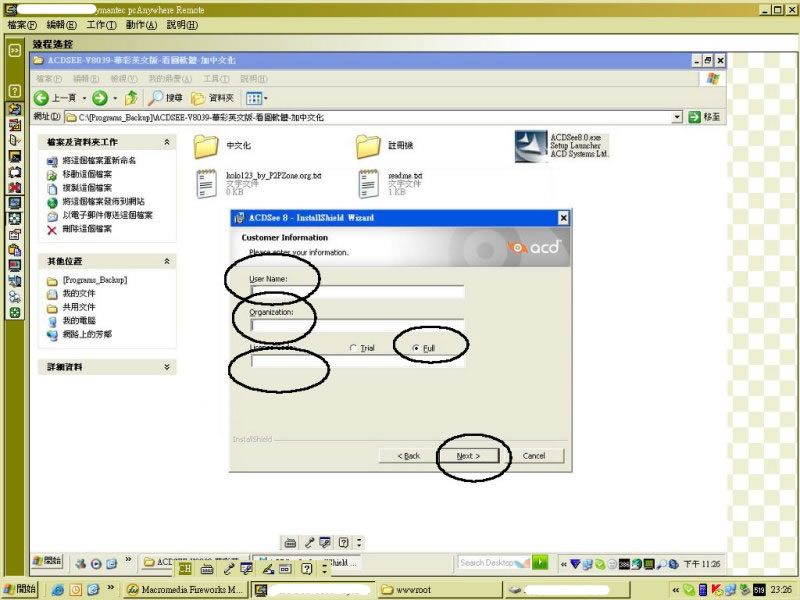The height and width of the screenshot is (600, 800).
Task: Go up one folder level in Explorer
Action: (x=131, y=97)
